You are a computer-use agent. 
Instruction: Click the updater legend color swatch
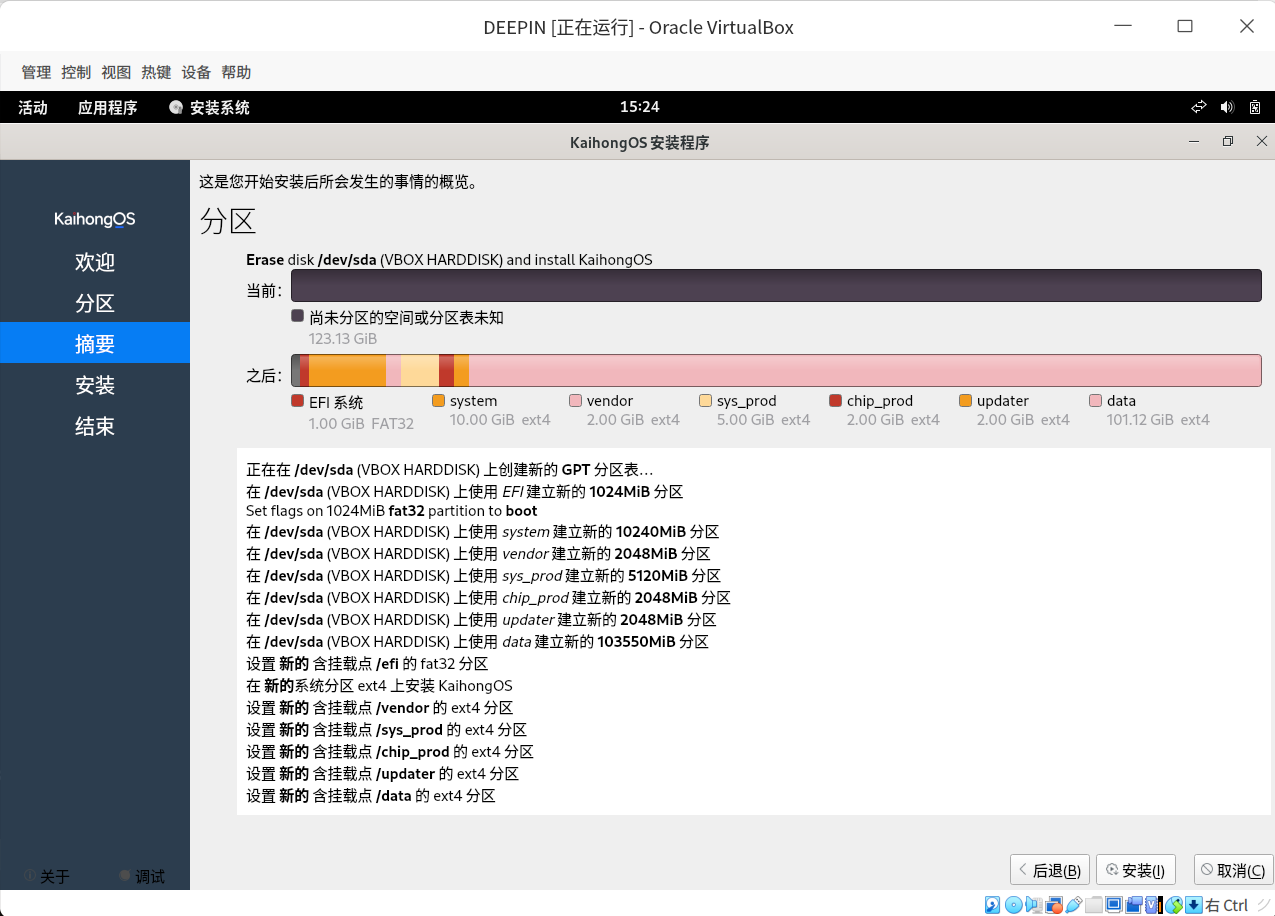pos(965,401)
